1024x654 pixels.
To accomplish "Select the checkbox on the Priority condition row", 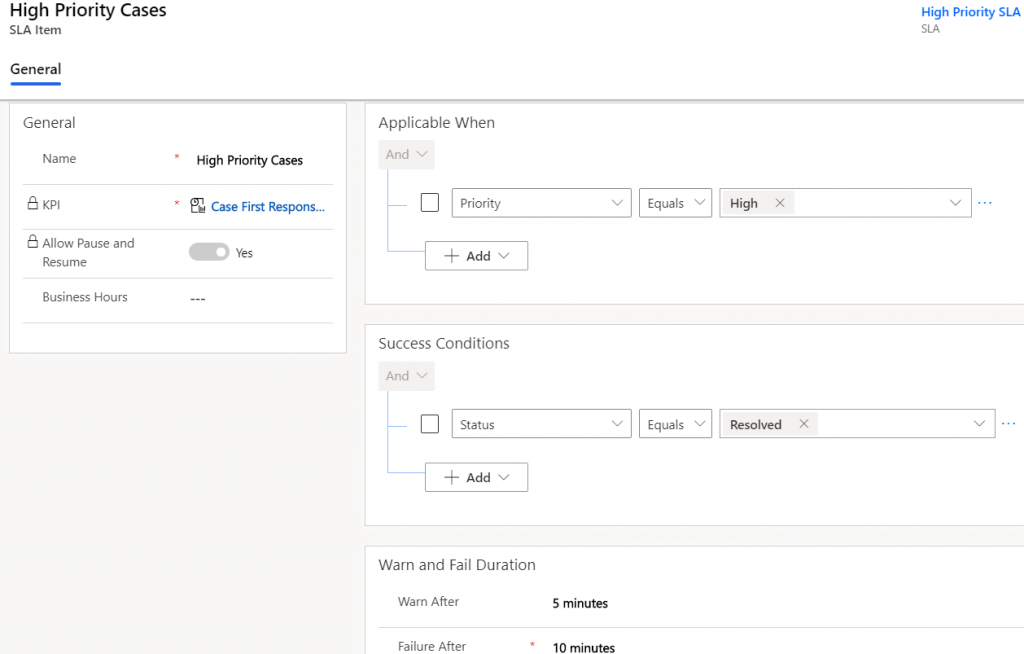I will [x=429, y=202].
